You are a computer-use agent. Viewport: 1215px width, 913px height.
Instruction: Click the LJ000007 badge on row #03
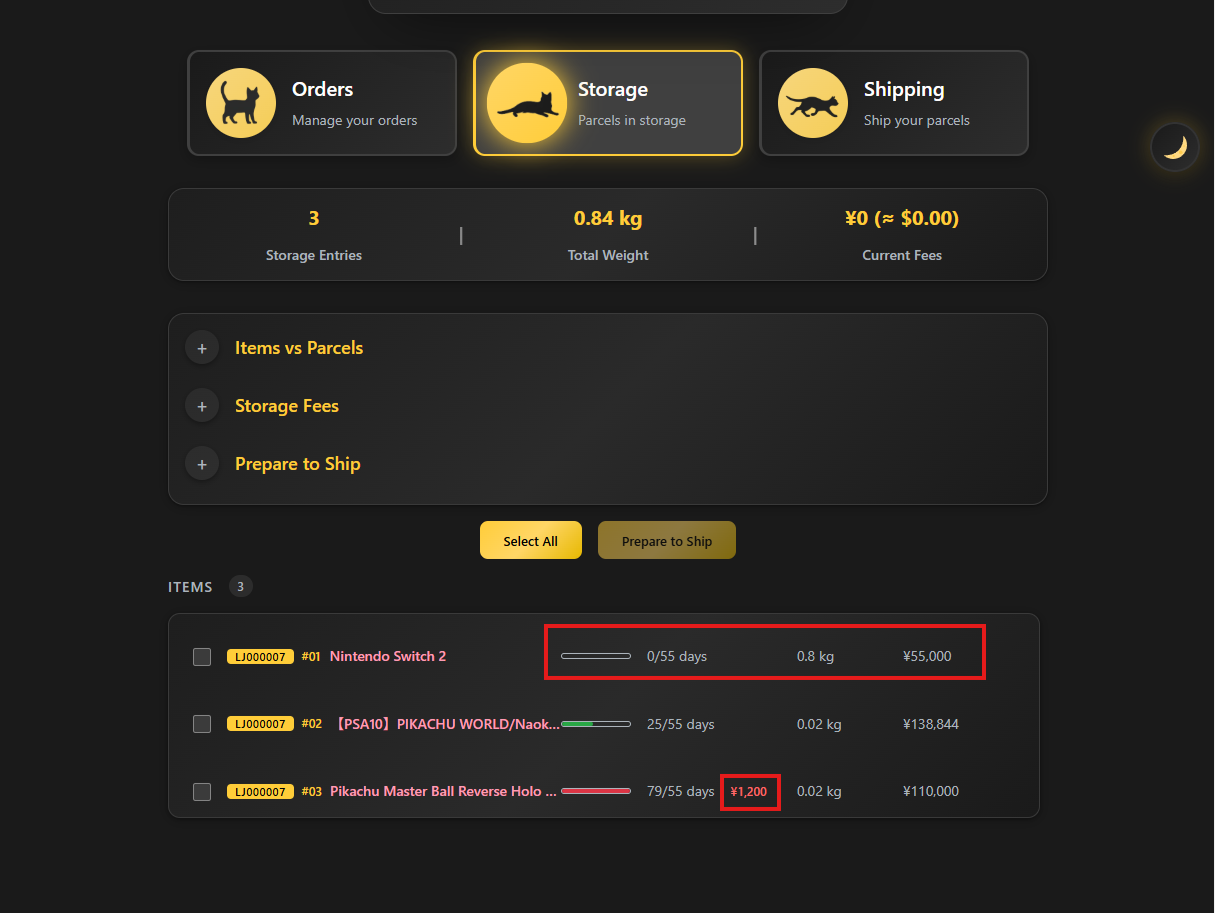[x=260, y=792]
